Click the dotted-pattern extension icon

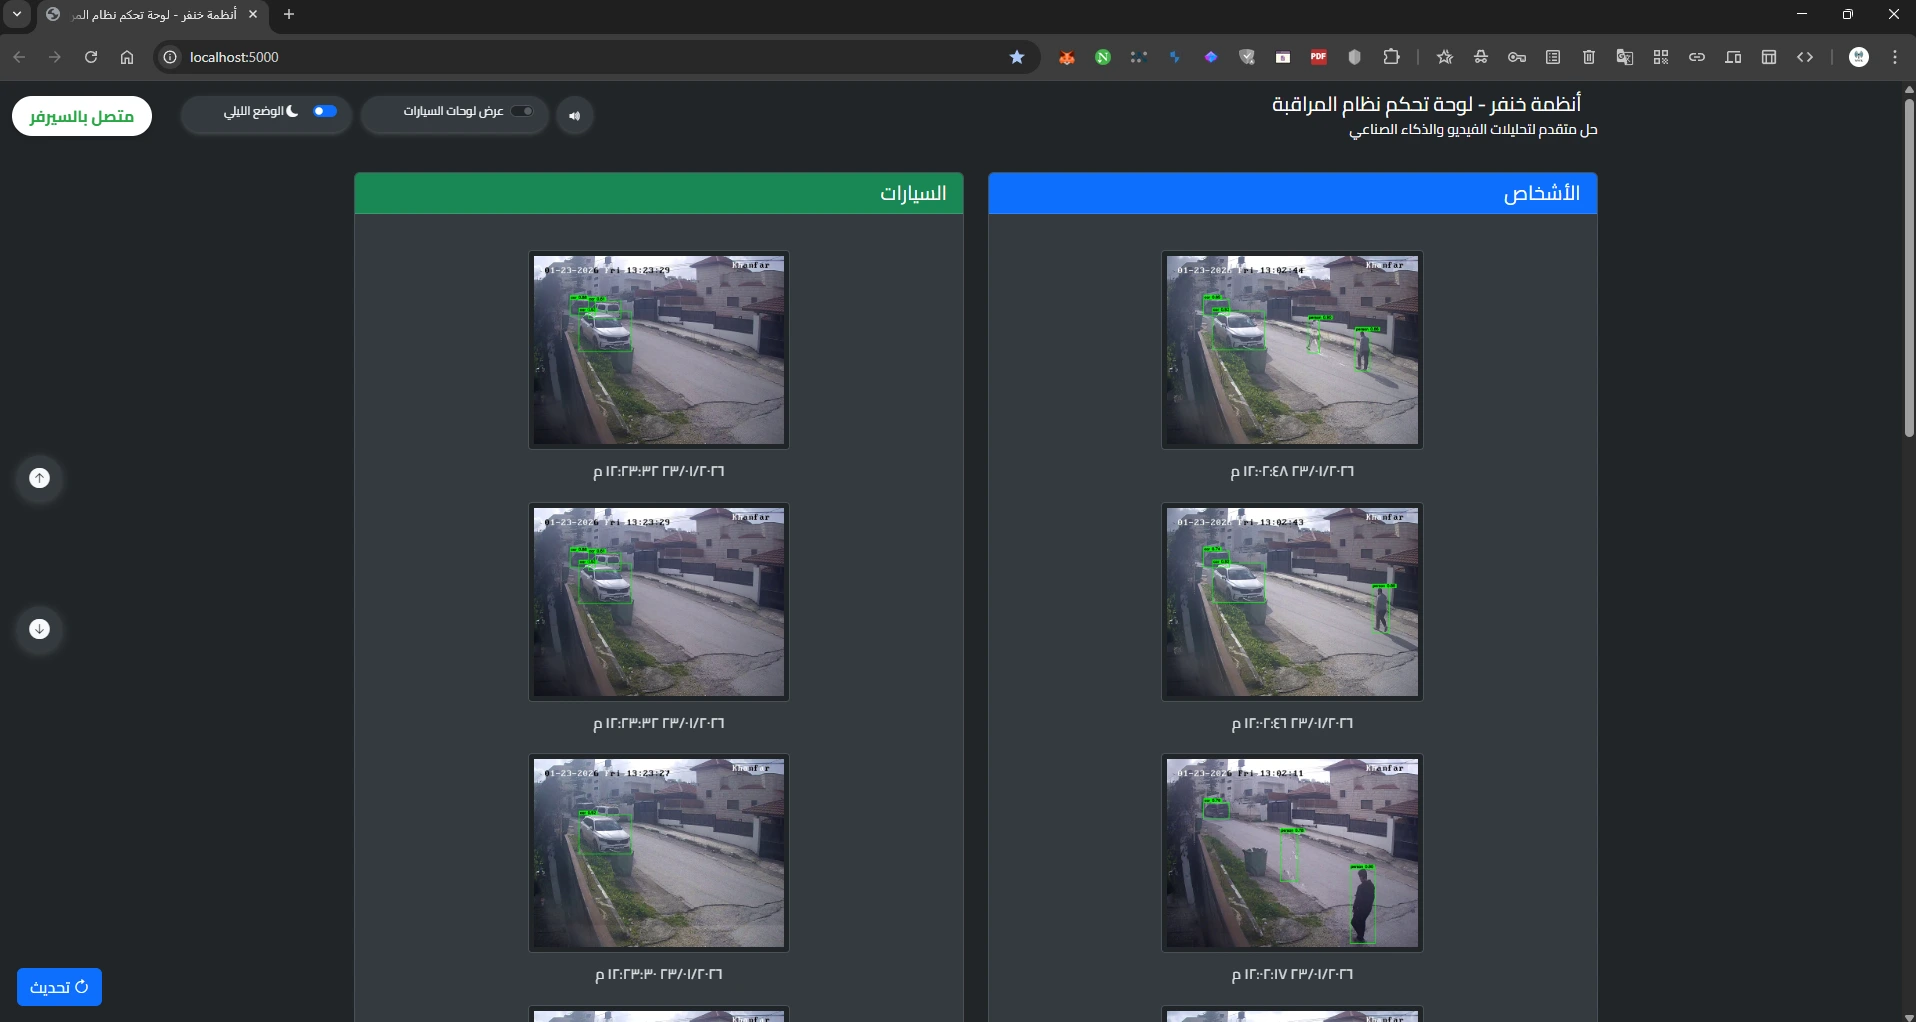[x=1139, y=58]
